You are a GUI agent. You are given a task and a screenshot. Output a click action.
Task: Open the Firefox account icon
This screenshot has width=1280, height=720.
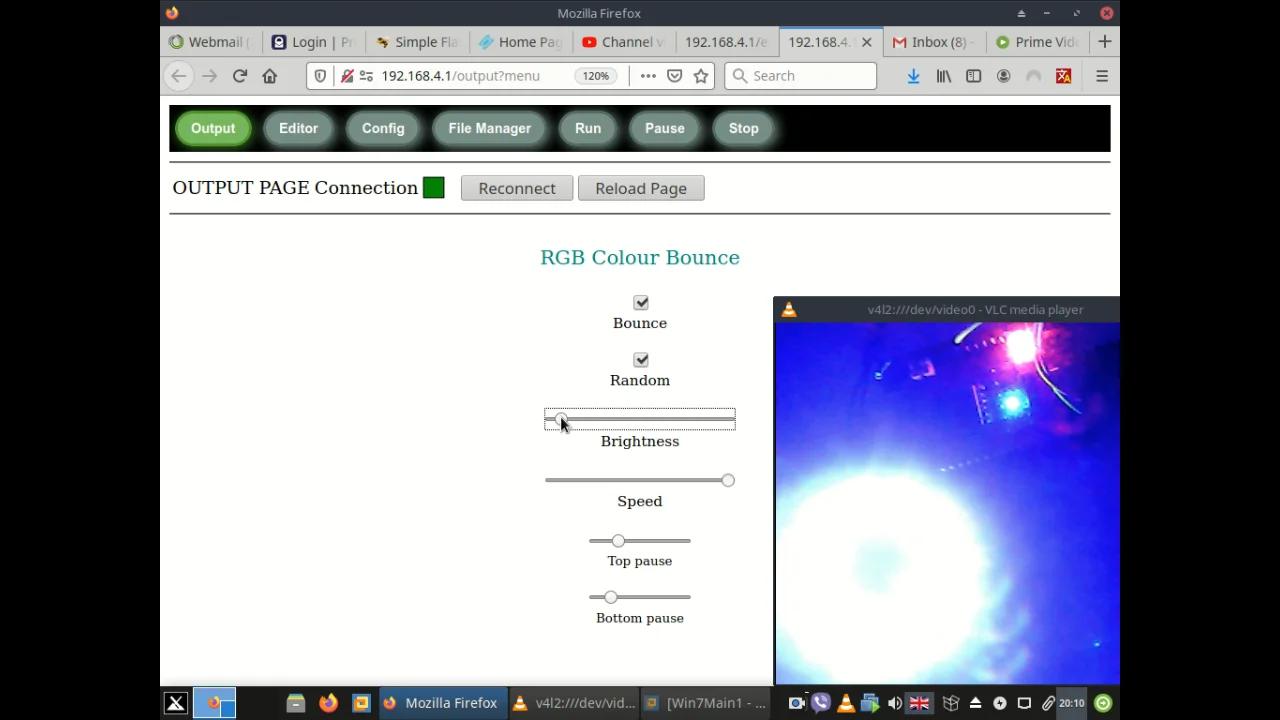pyautogui.click(x=1003, y=76)
